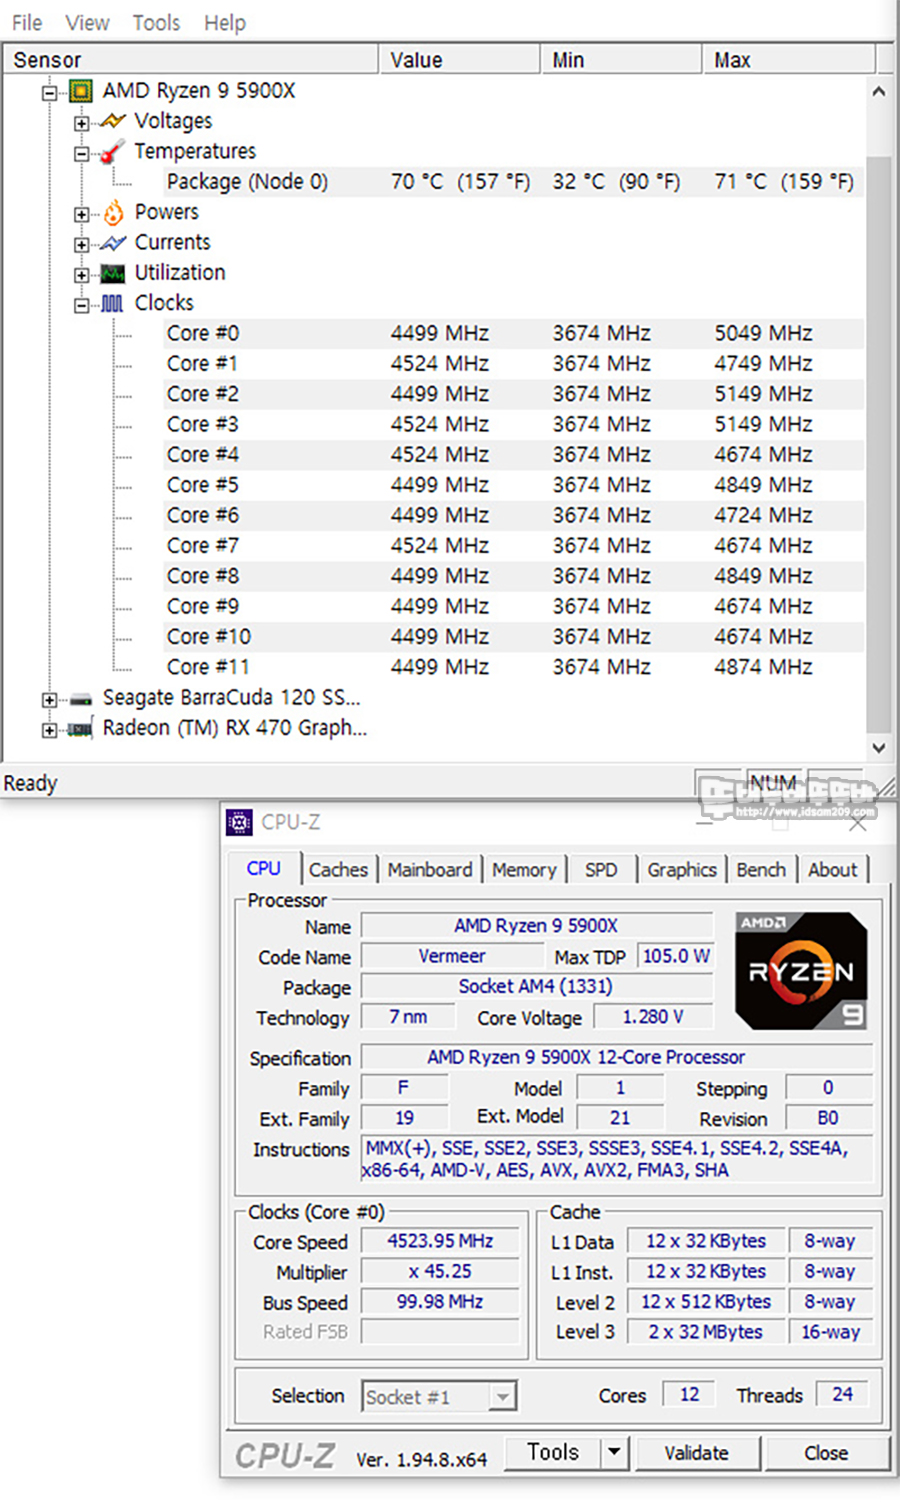Click the Core #2 max value 5149 MHz
900x1502 pixels.
[x=763, y=394]
